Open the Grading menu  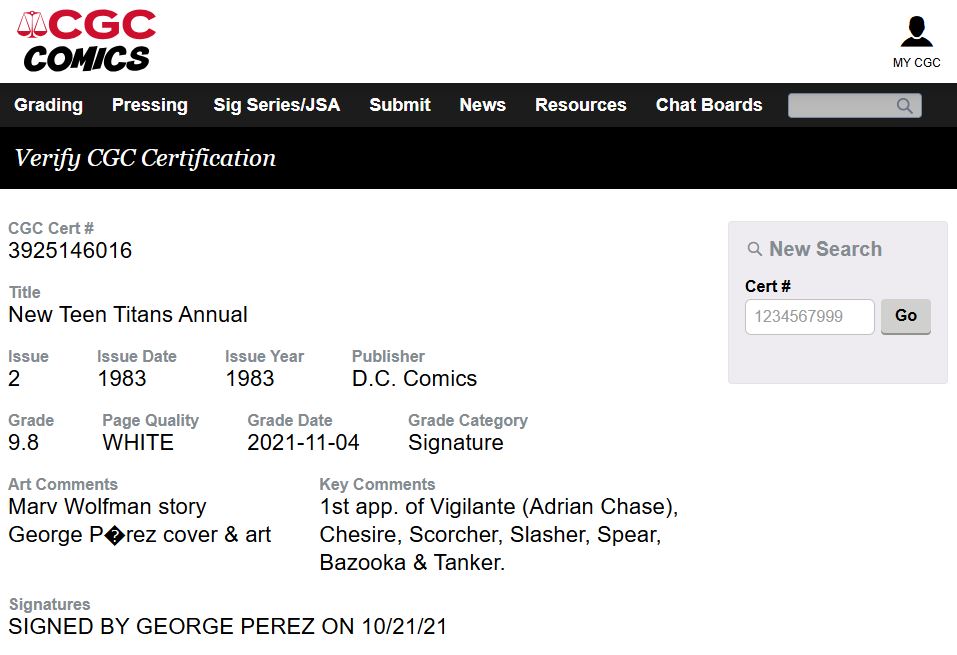click(x=48, y=105)
